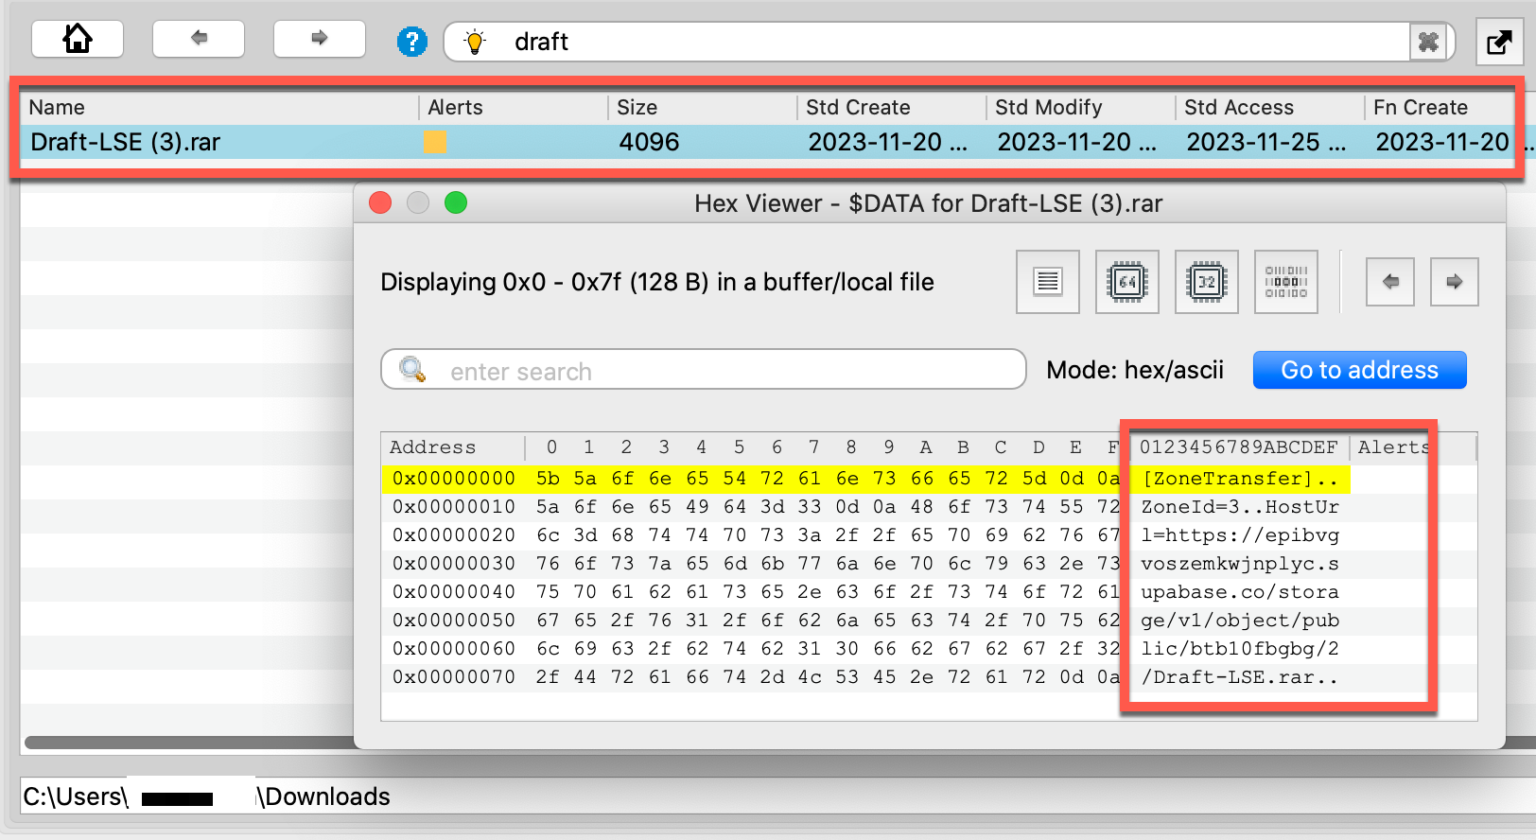
Task: Click the yellow alert swatch for Draft-LSE
Action: (435, 142)
